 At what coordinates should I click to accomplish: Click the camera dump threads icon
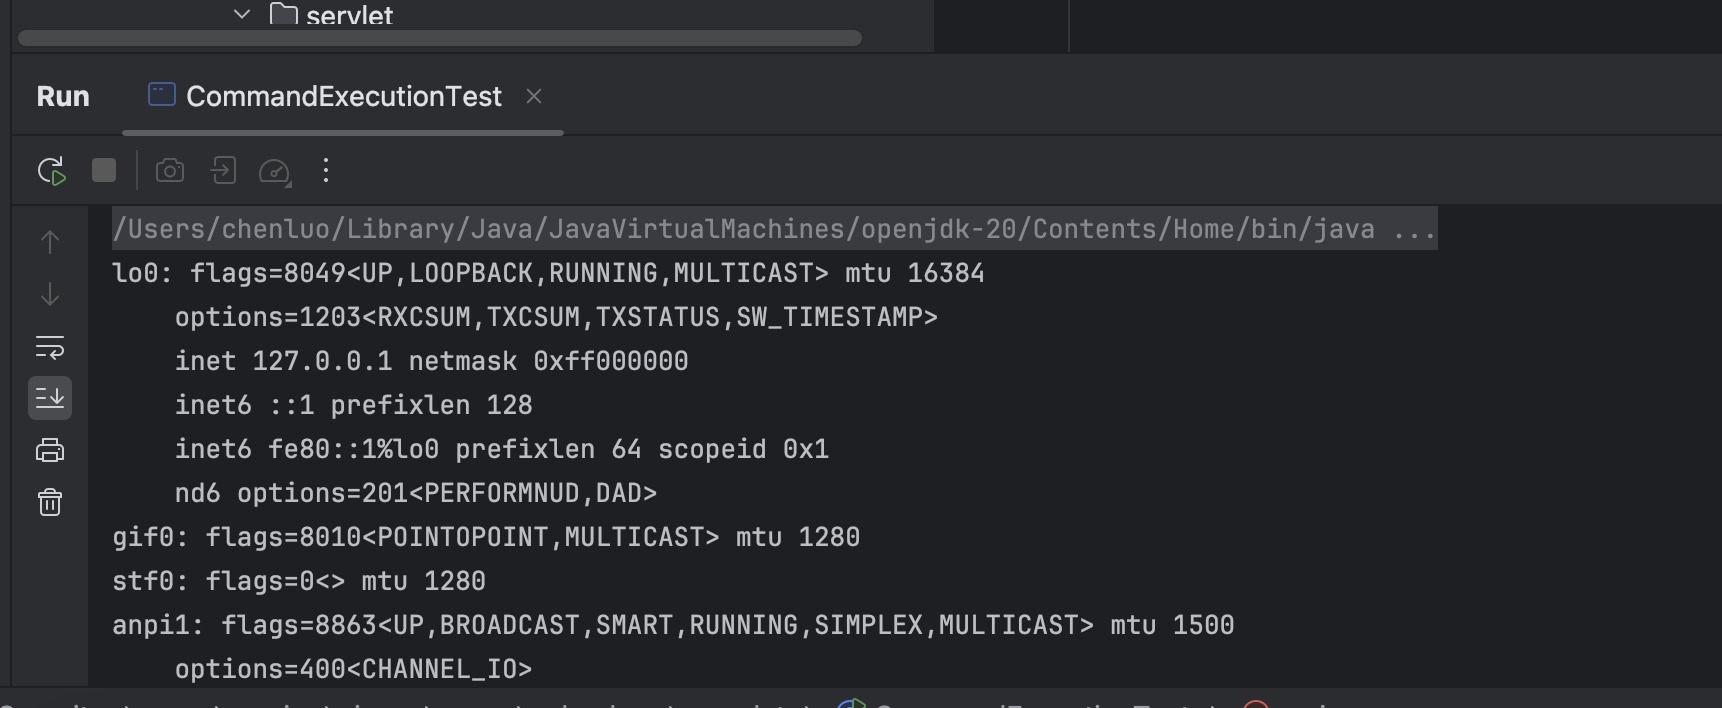170,171
